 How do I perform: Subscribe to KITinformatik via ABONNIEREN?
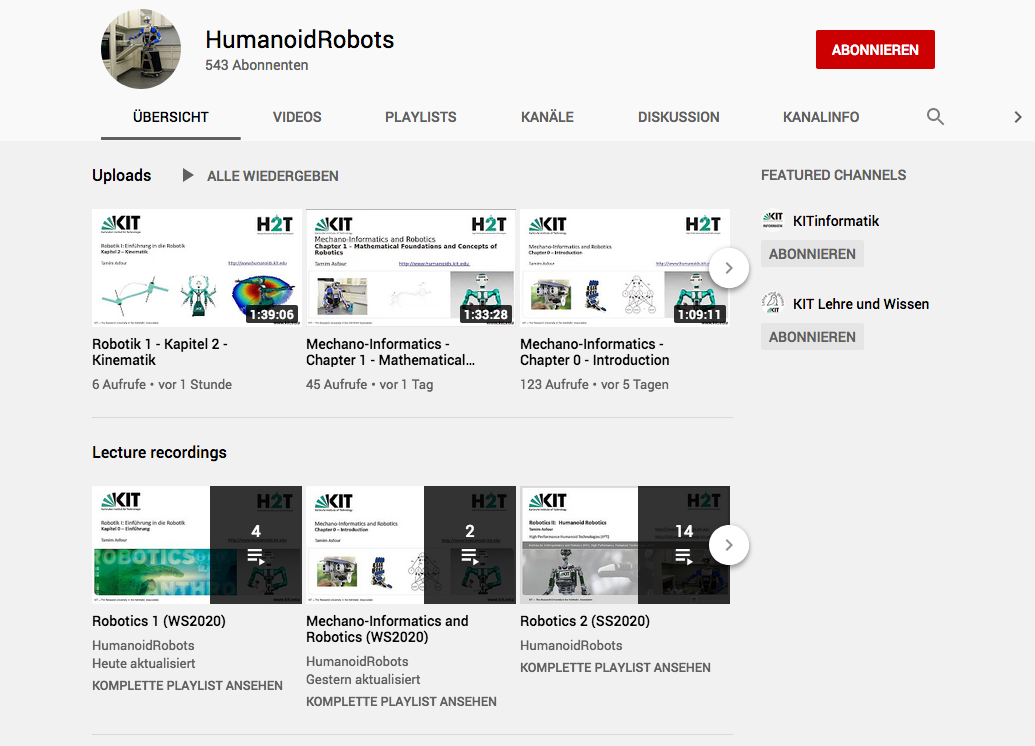point(812,254)
